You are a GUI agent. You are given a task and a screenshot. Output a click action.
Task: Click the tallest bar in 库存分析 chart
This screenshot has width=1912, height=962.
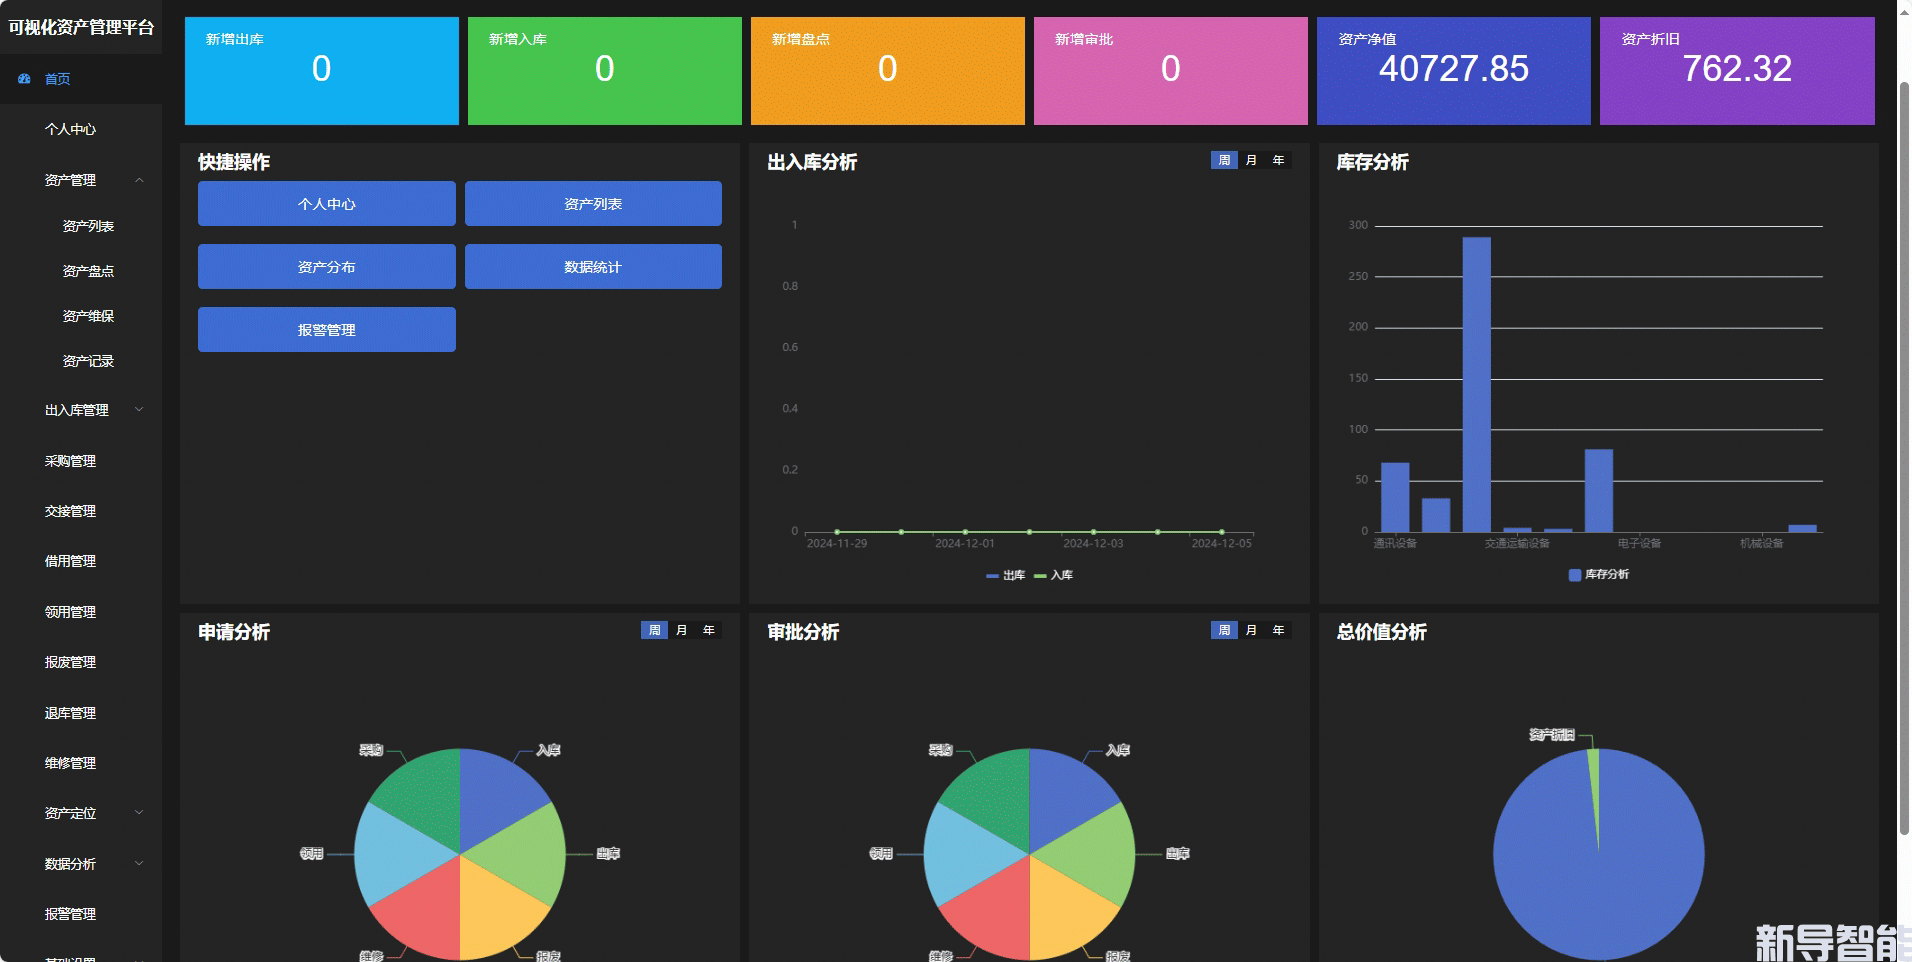(1476, 385)
